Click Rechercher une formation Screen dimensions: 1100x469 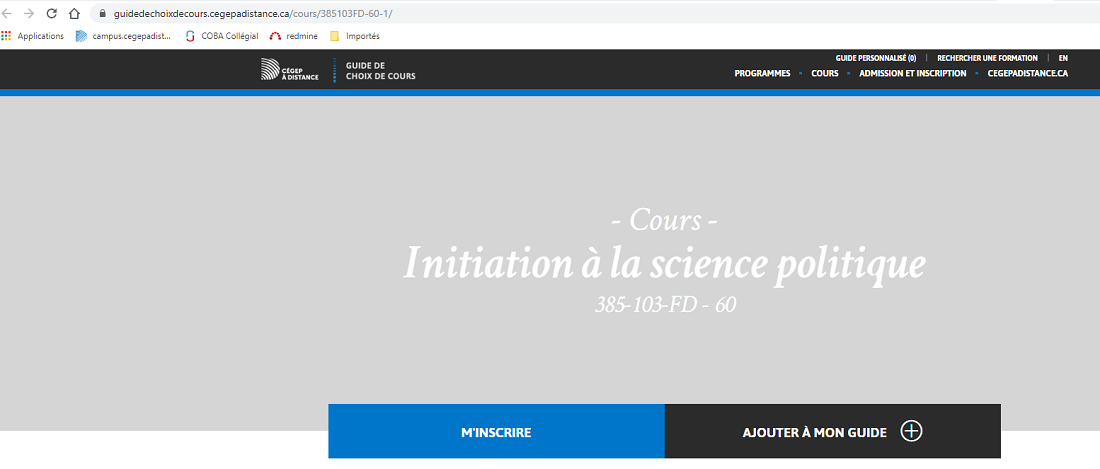pyautogui.click(x=987, y=58)
